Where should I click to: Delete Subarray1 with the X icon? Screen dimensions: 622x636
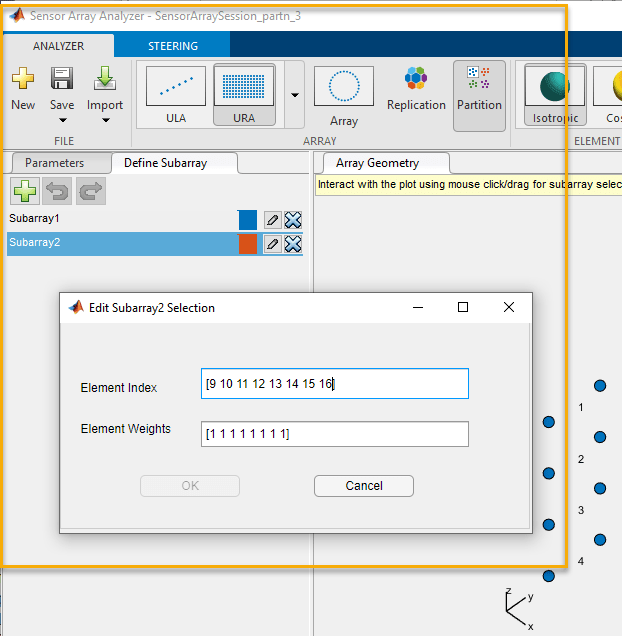click(293, 220)
